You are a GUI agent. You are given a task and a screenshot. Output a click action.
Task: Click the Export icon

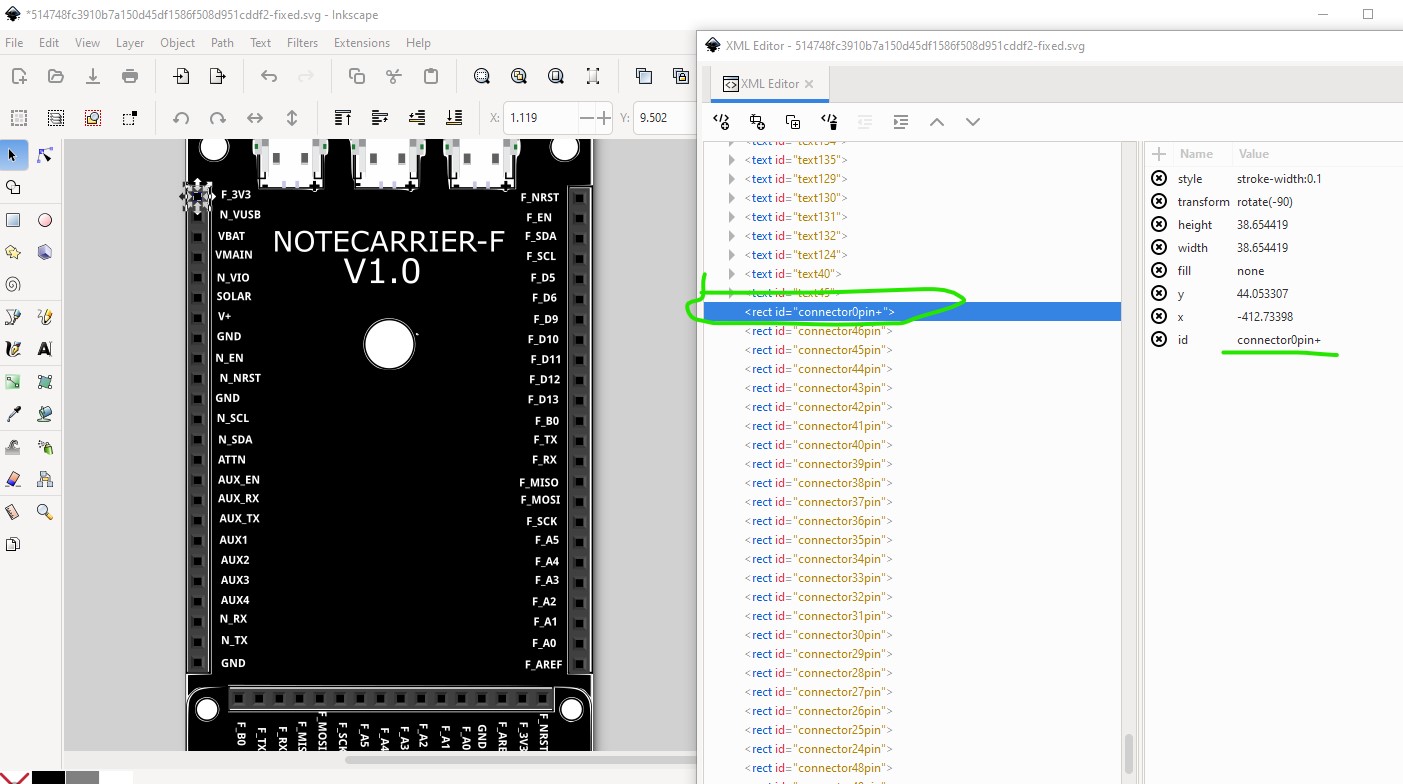[x=217, y=76]
